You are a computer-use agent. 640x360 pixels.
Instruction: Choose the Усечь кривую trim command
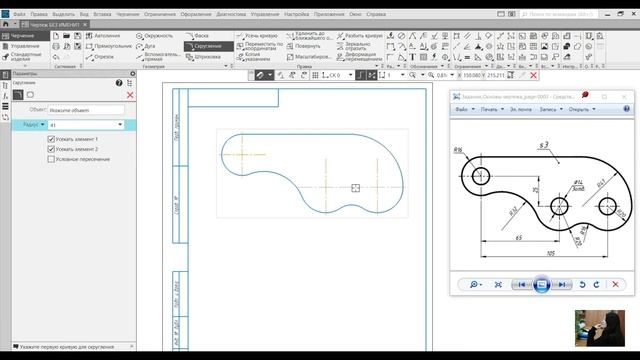pos(257,36)
